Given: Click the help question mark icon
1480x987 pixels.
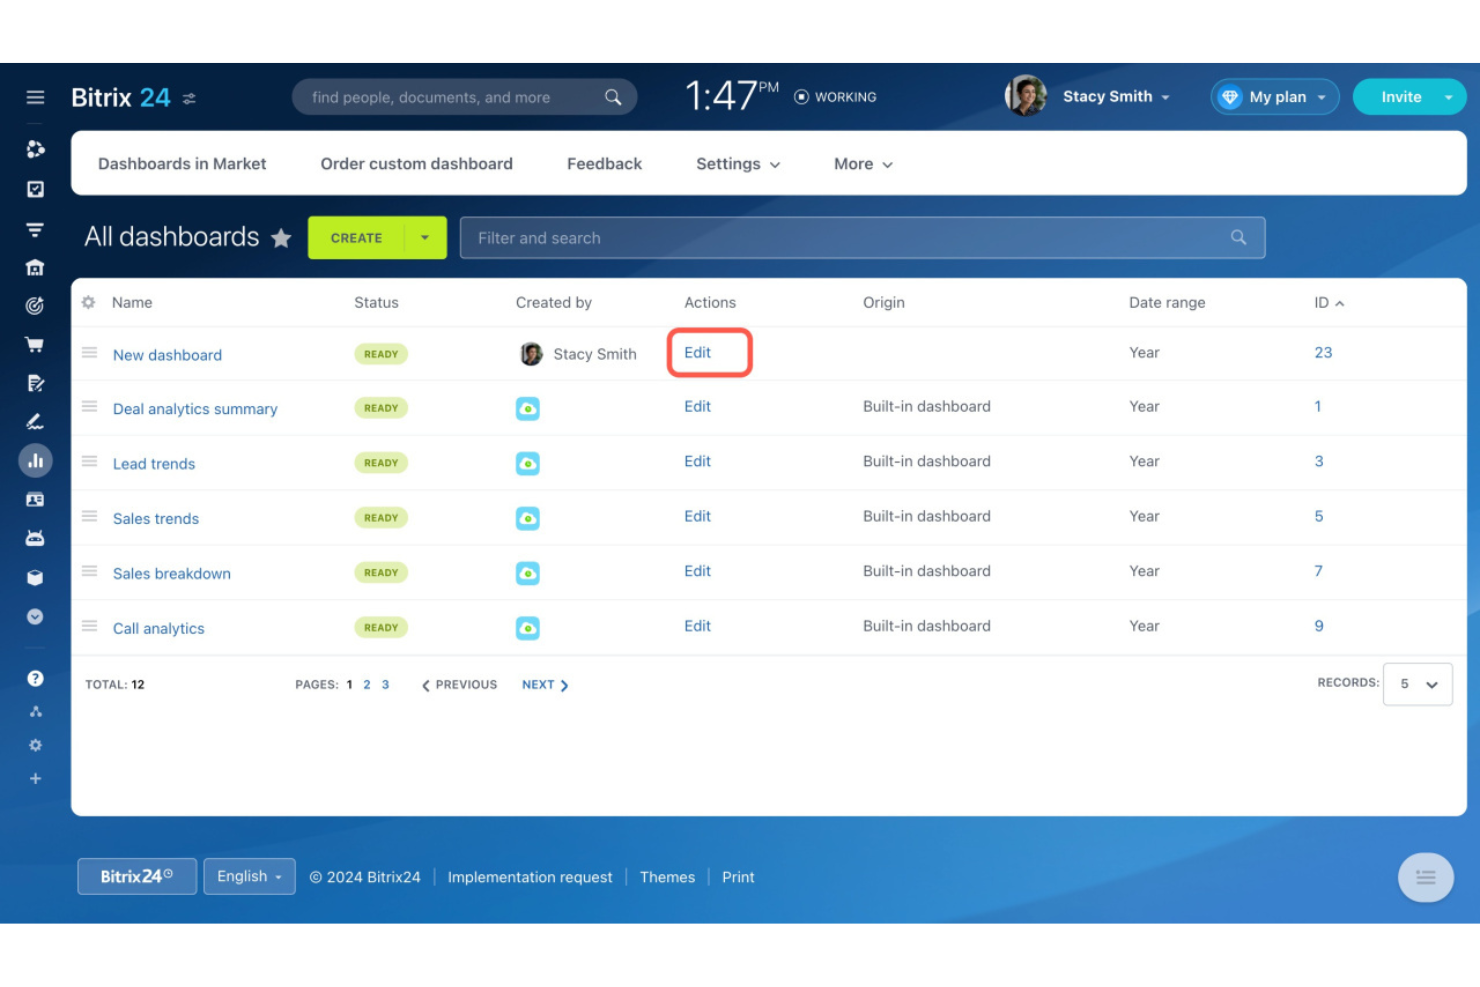Looking at the screenshot, I should pos(35,677).
